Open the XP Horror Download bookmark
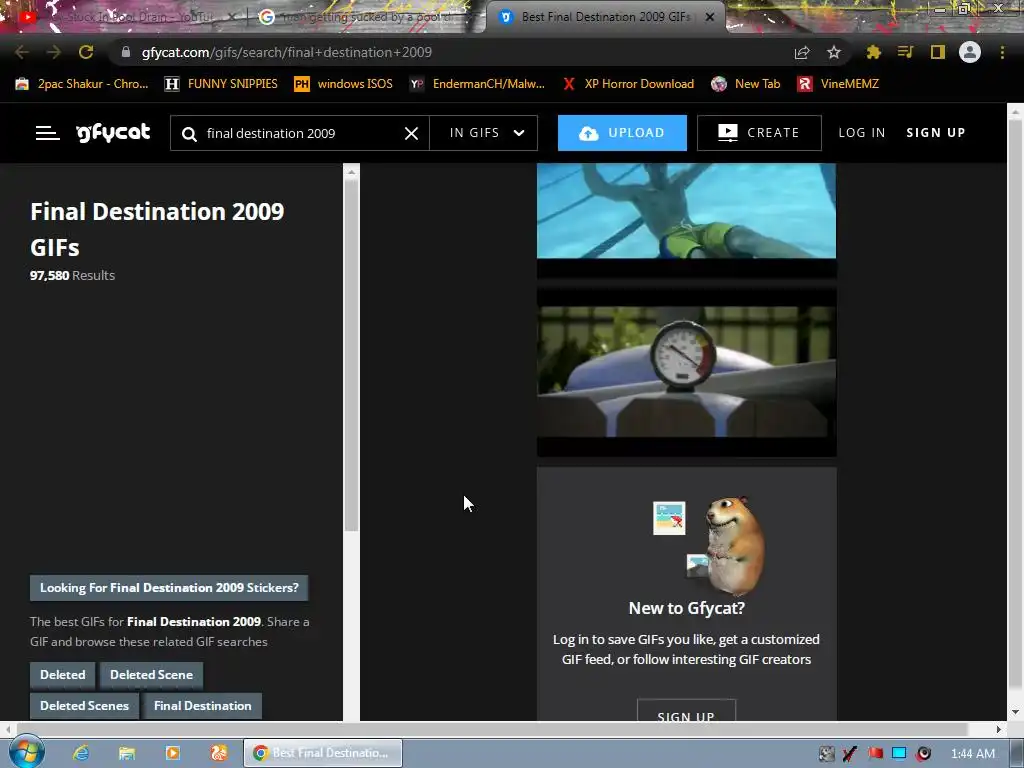Screen dimensions: 1024x768 tap(628, 84)
